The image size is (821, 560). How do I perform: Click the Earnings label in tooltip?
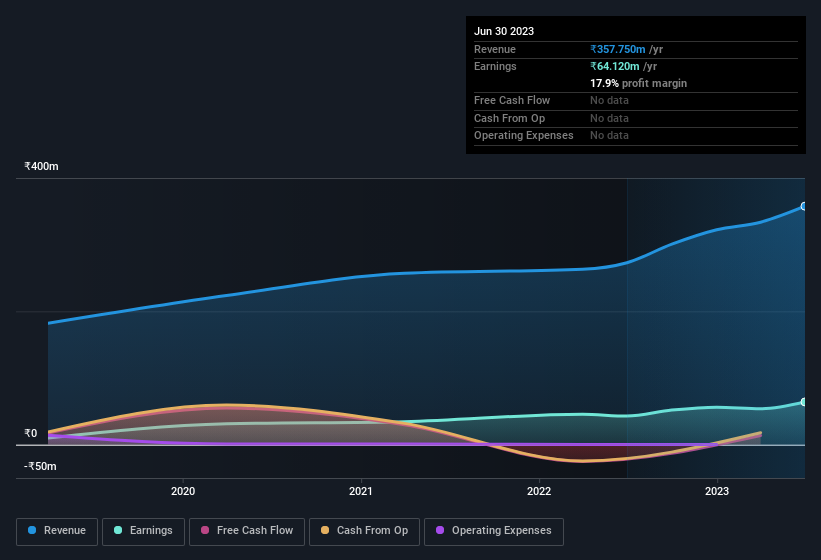point(495,66)
